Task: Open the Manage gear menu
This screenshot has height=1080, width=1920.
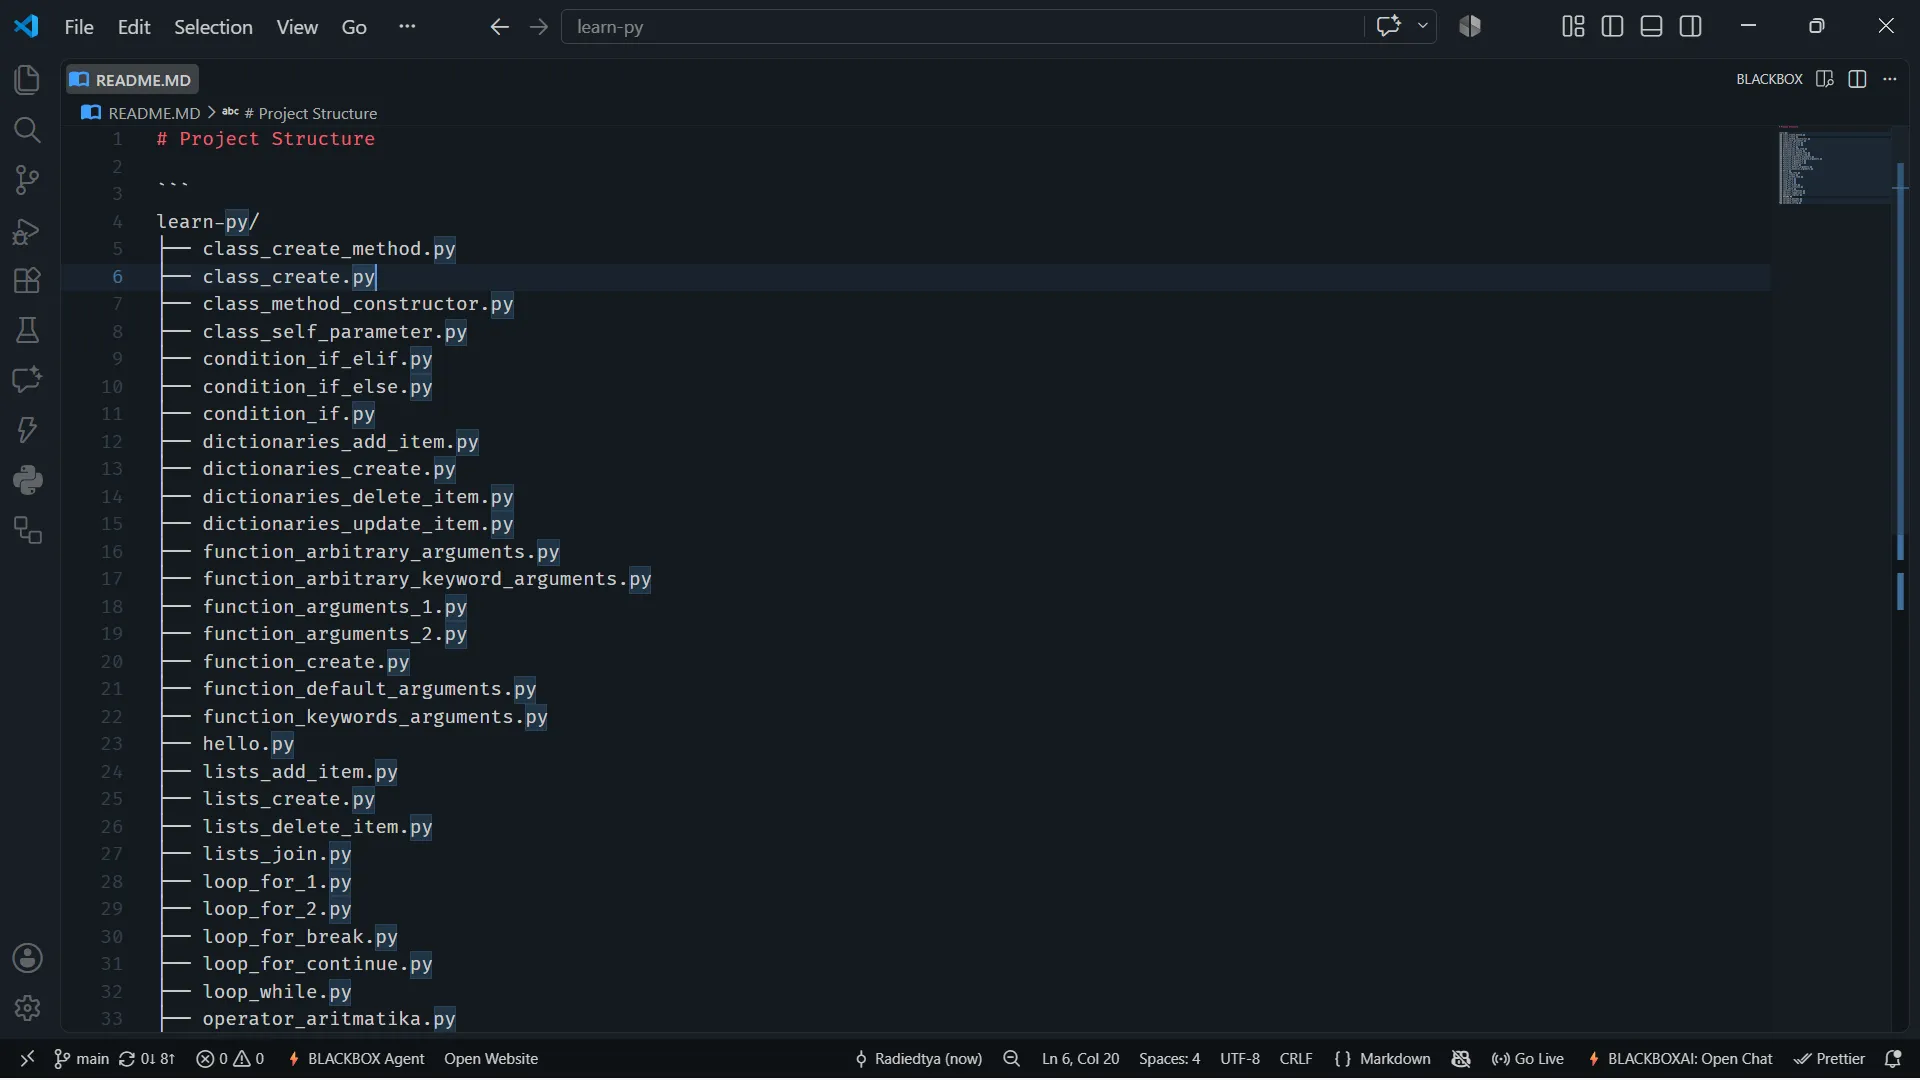Action: (27, 1008)
